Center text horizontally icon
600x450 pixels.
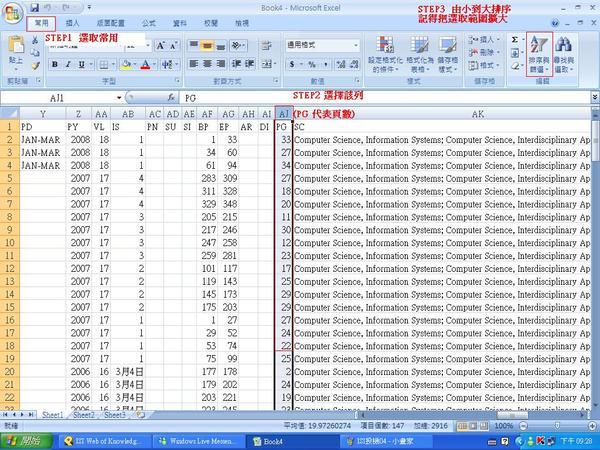pyautogui.click(x=207, y=64)
